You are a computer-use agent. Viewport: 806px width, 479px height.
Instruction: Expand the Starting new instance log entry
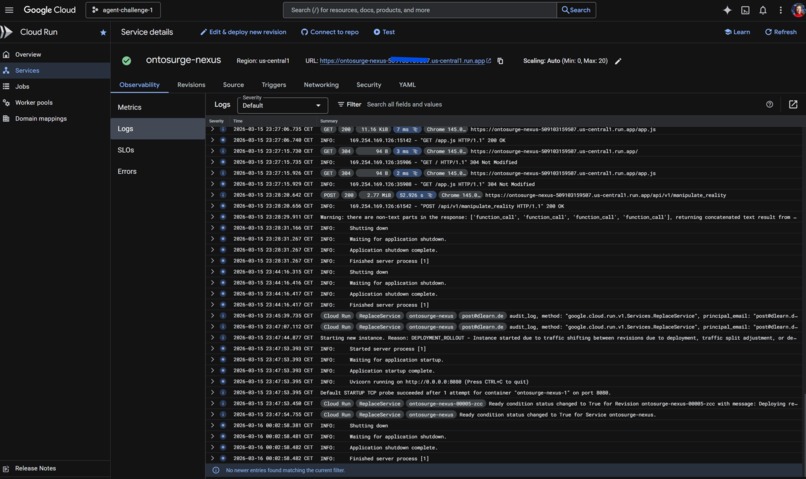tap(212, 338)
